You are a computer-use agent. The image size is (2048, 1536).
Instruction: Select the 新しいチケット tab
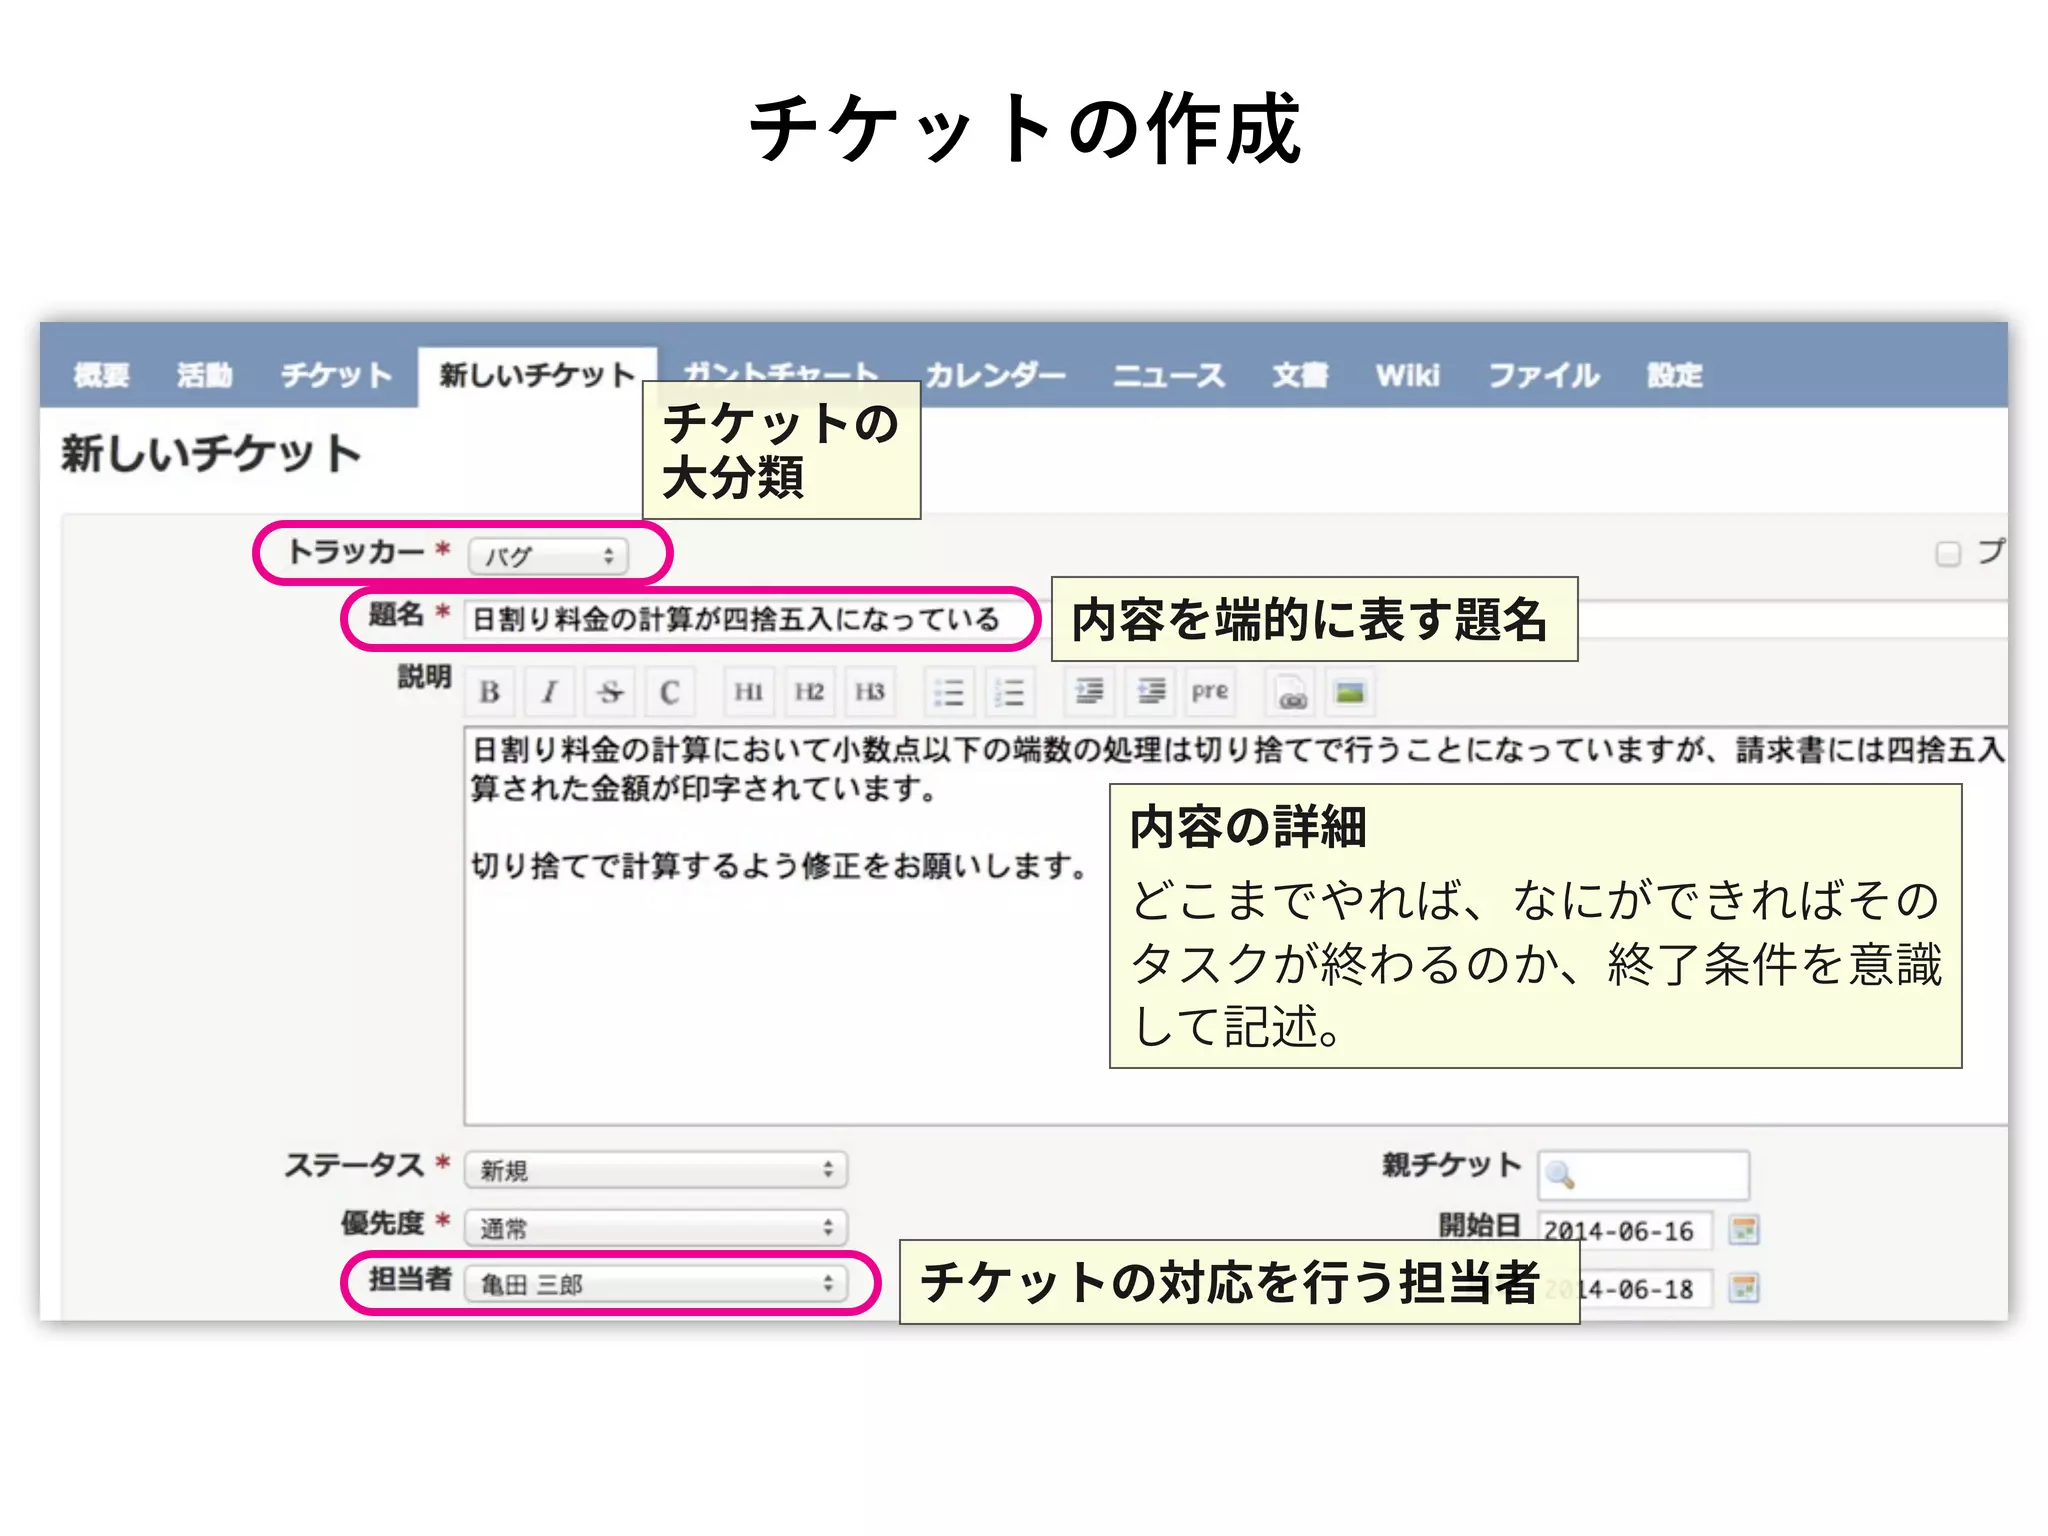tap(537, 376)
